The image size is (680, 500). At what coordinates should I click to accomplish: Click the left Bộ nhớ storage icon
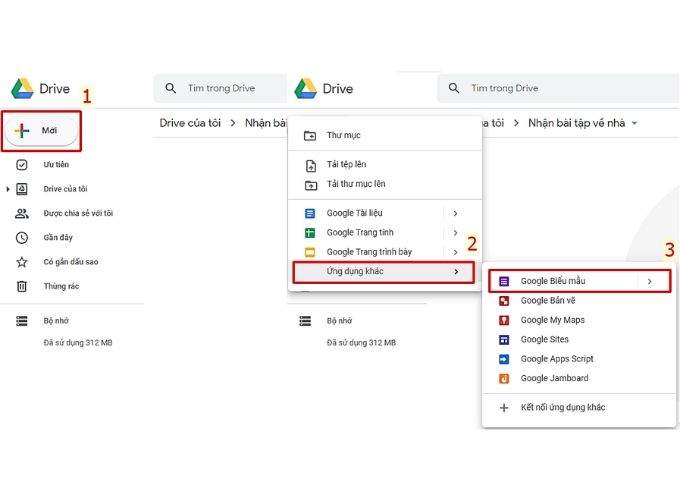click(x=22, y=321)
